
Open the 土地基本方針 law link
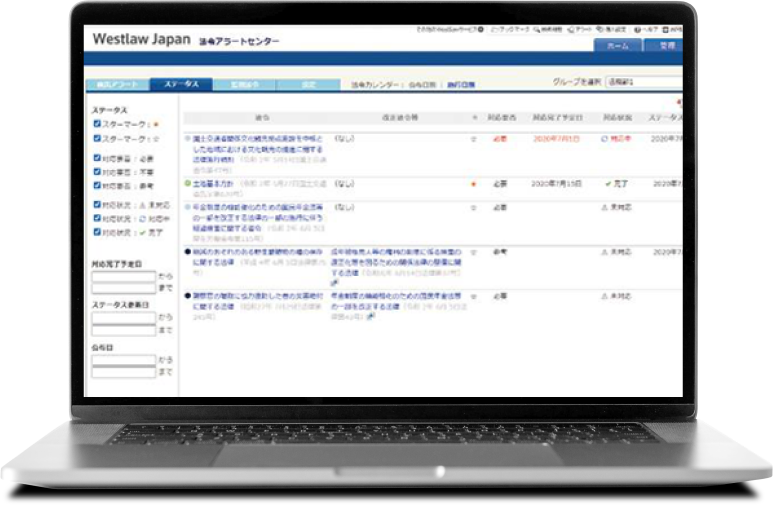point(213,183)
